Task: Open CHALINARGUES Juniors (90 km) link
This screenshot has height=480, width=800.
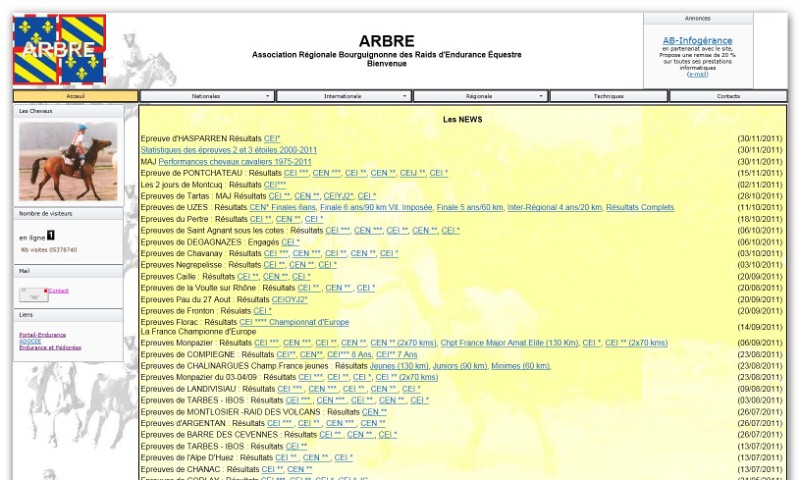Action: [460, 366]
